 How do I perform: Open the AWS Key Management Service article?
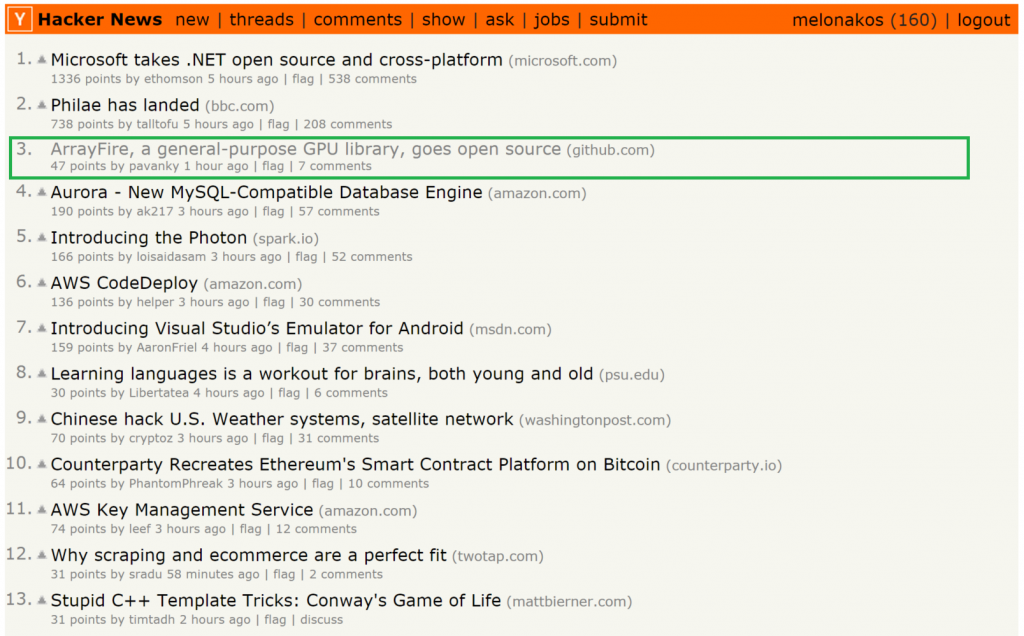pos(182,510)
